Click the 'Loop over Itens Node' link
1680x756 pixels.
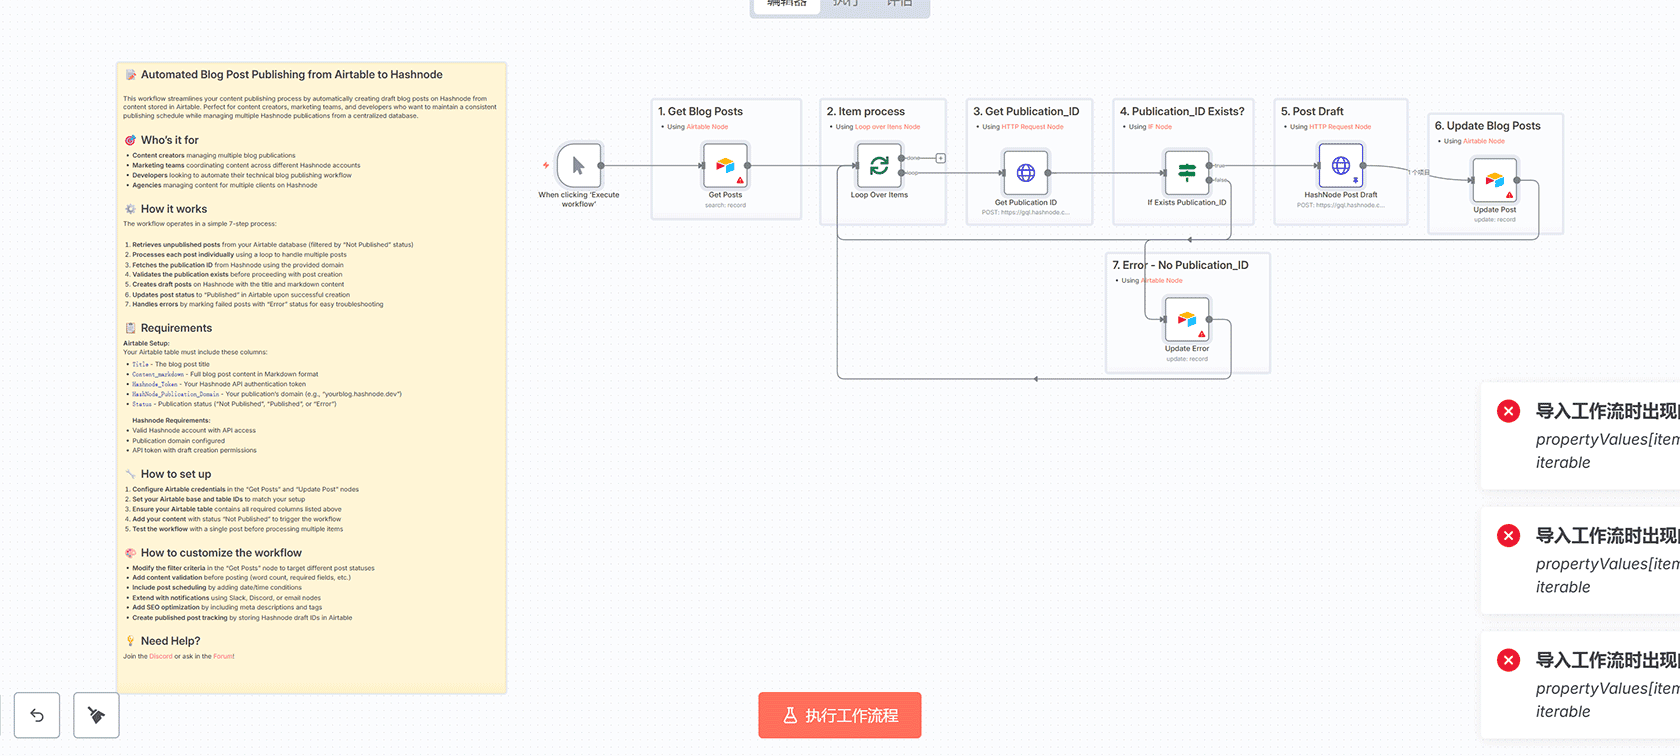pos(887,127)
